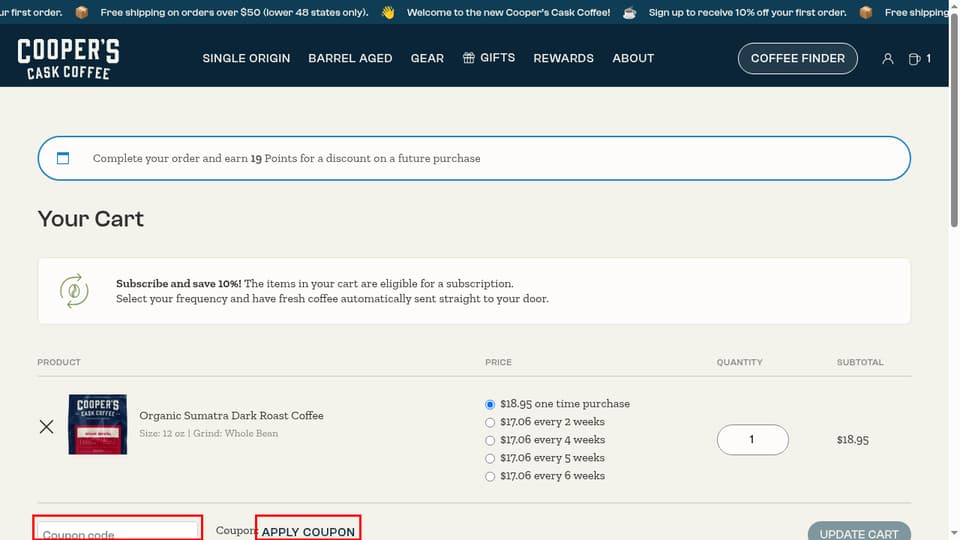The height and width of the screenshot is (540, 960).
Task: Click the rewards points window icon in banner
Action: (63, 158)
